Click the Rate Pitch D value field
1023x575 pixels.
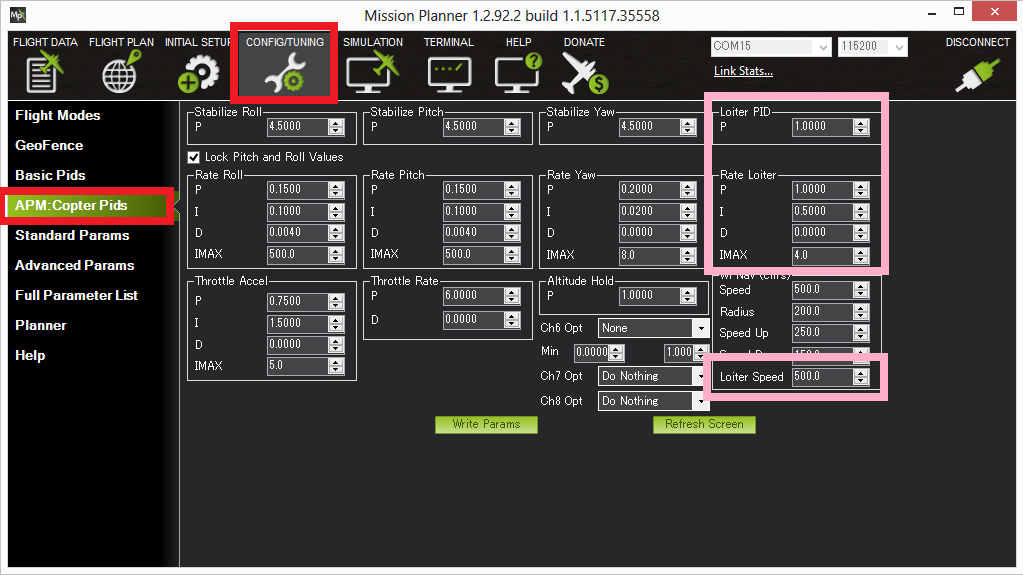474,232
